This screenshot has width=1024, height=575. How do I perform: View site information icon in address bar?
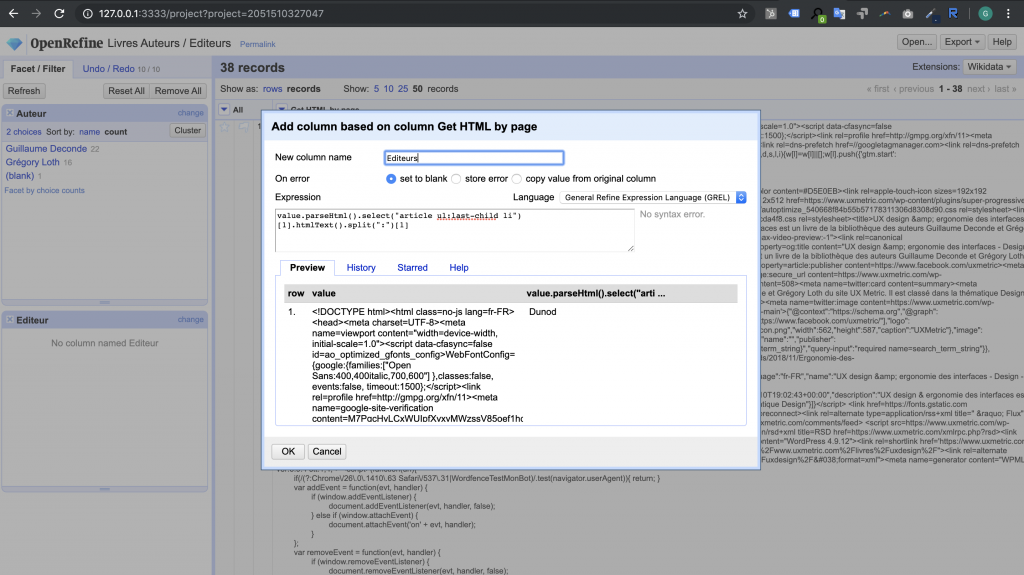click(87, 13)
